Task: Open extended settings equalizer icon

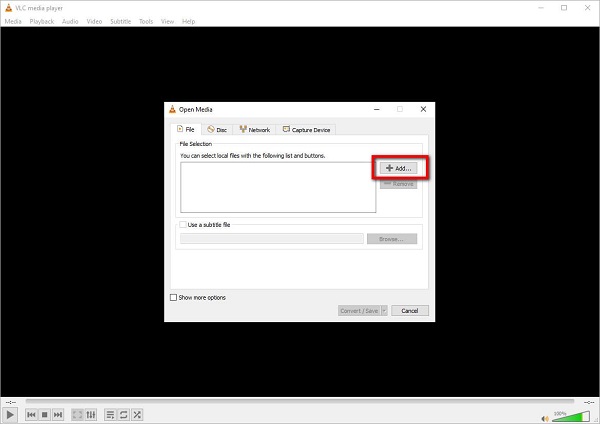Action: pyautogui.click(x=91, y=415)
